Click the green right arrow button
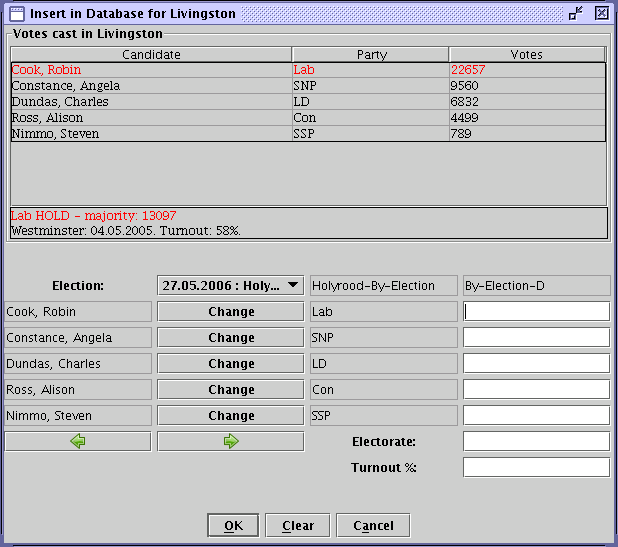 (x=231, y=441)
